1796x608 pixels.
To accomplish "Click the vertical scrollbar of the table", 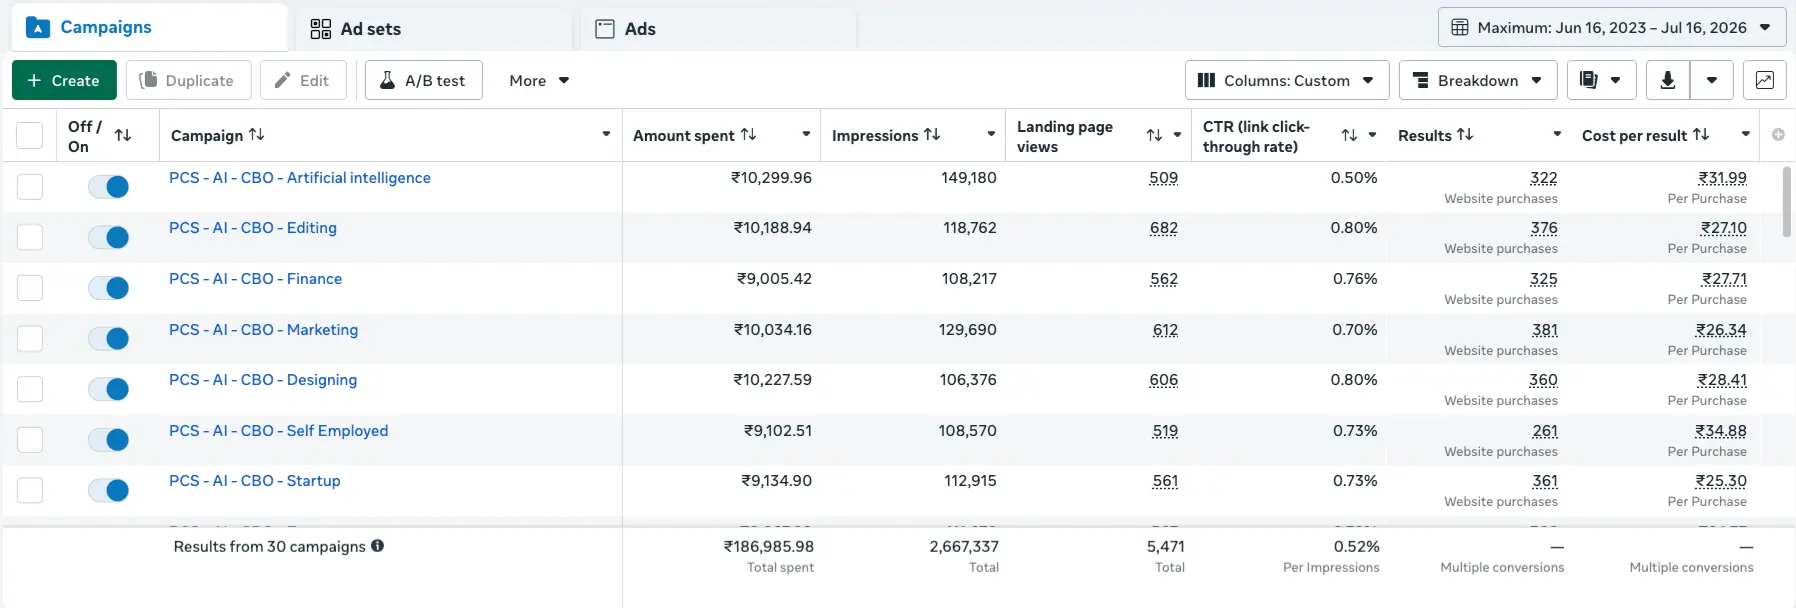I will [1787, 202].
